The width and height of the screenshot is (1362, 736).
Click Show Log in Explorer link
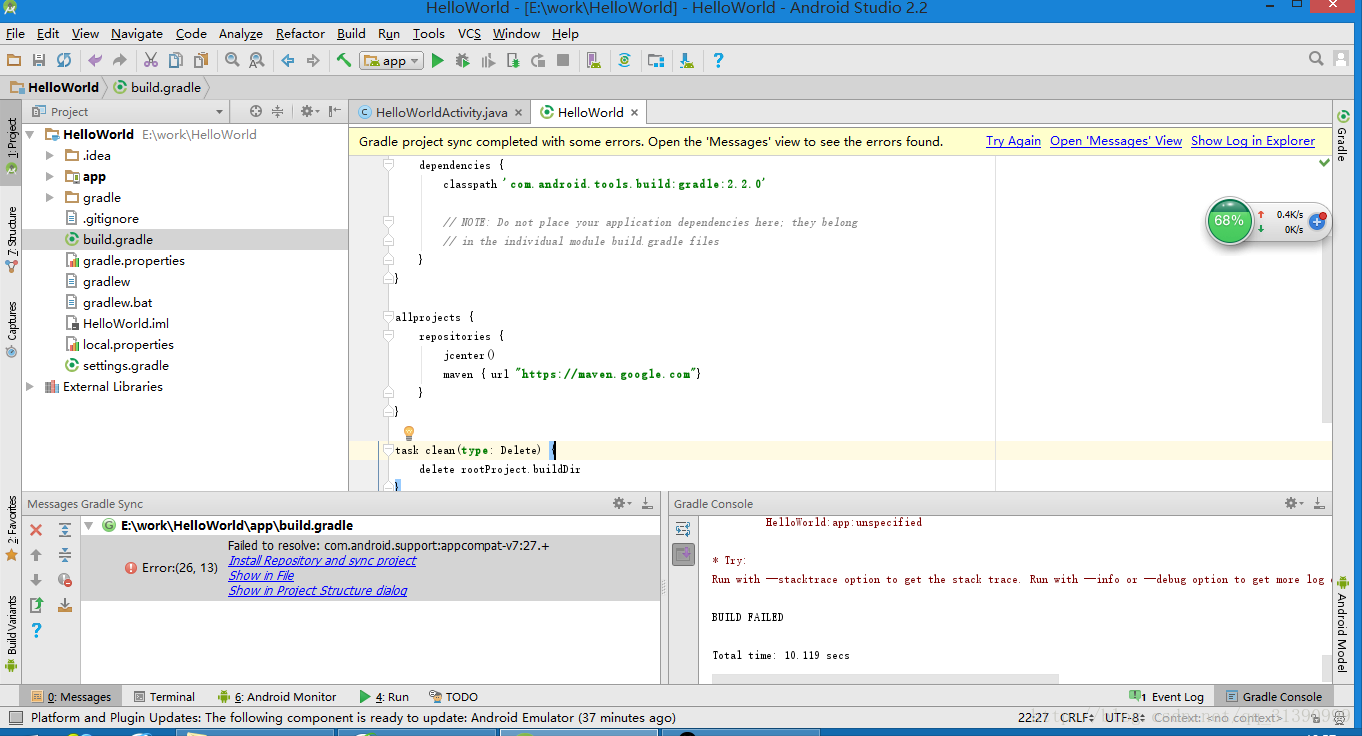coord(1253,141)
